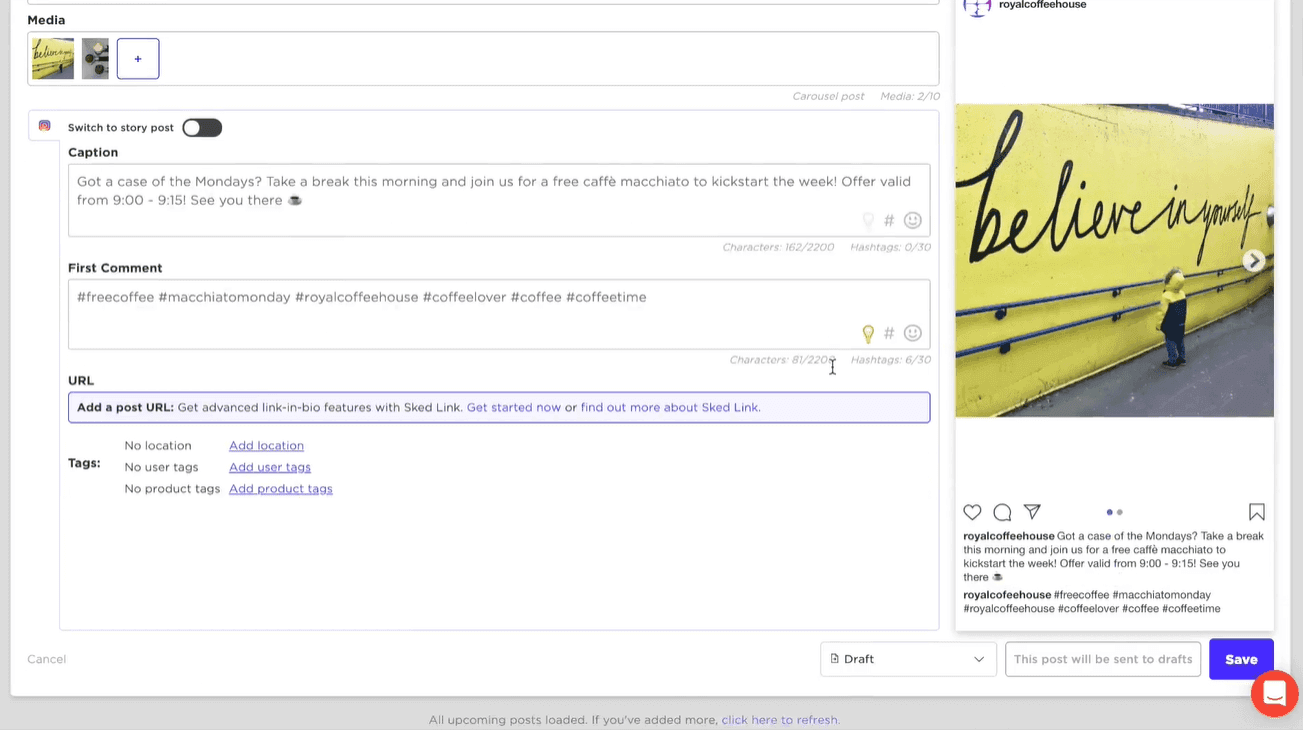Screen dimensions: 1303x730
Task: Click the share arrow icon in the preview
Action: pos(1031,512)
